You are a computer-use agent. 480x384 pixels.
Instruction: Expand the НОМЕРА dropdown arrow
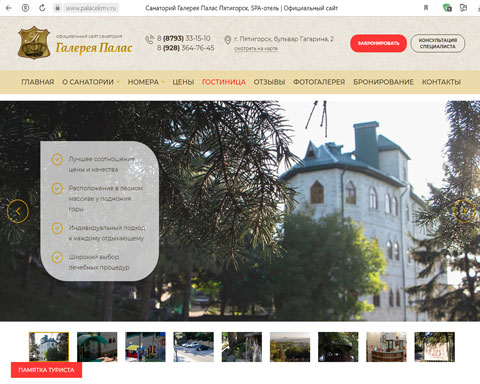163,82
